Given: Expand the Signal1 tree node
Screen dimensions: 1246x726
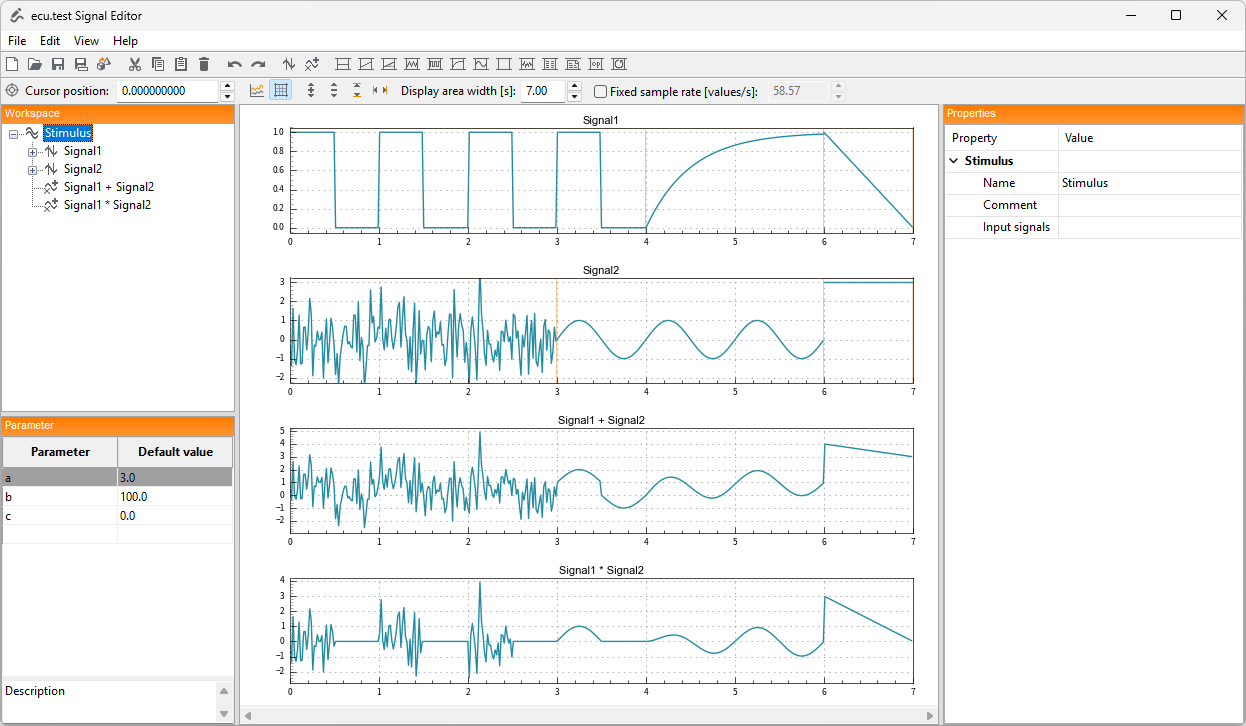Looking at the screenshot, I should coord(32,152).
